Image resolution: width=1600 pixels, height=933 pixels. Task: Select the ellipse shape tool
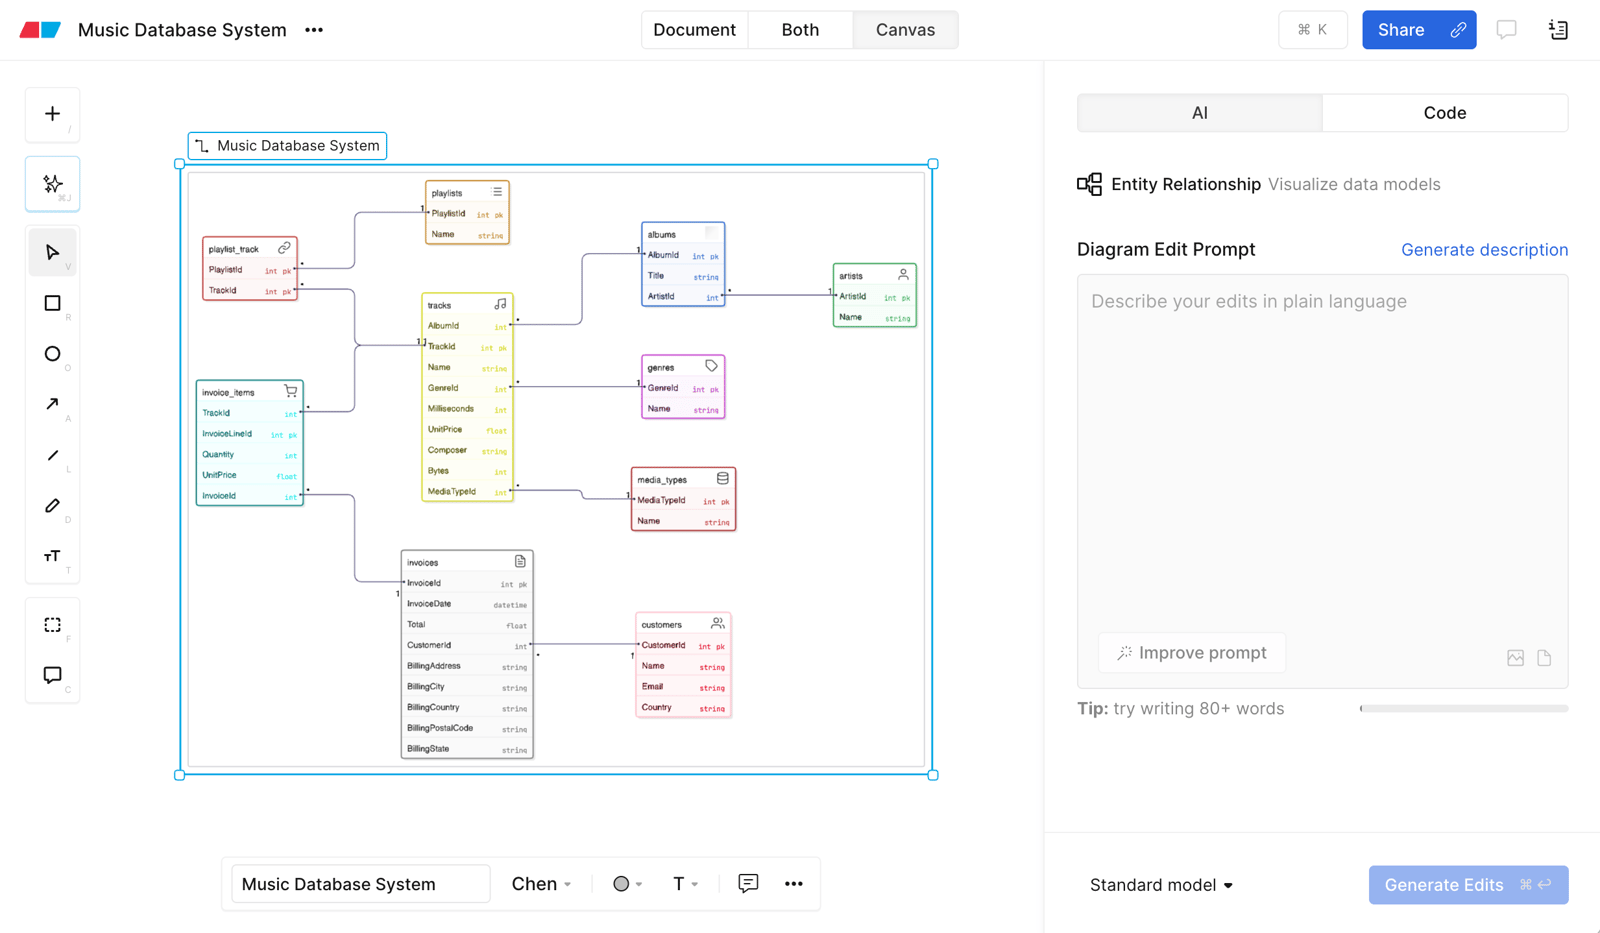pyautogui.click(x=52, y=354)
